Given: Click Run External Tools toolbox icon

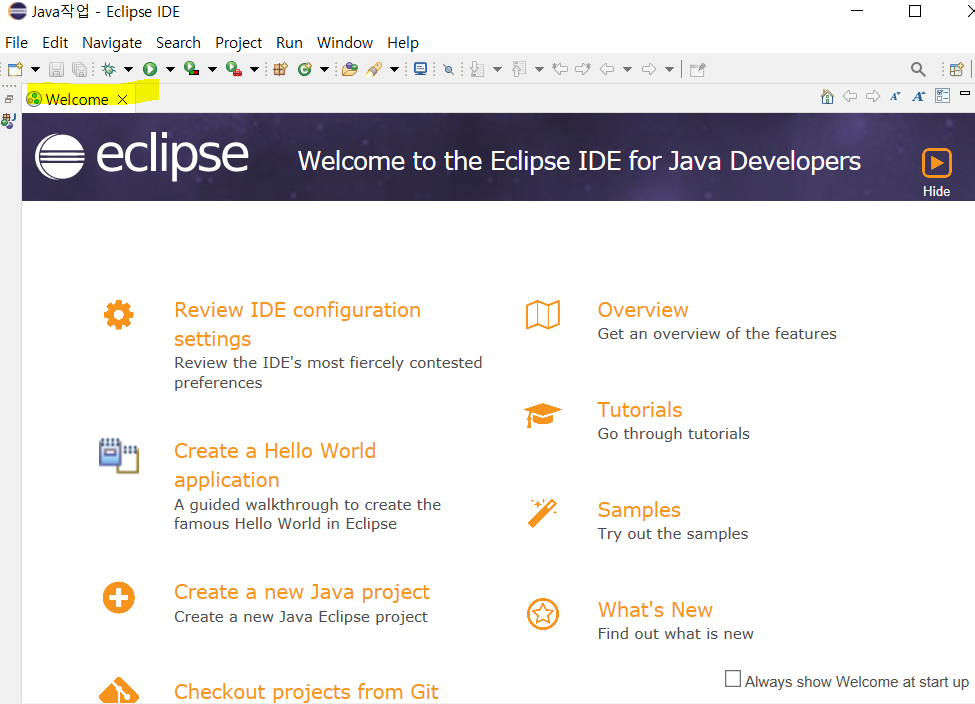Looking at the screenshot, I should tap(234, 69).
